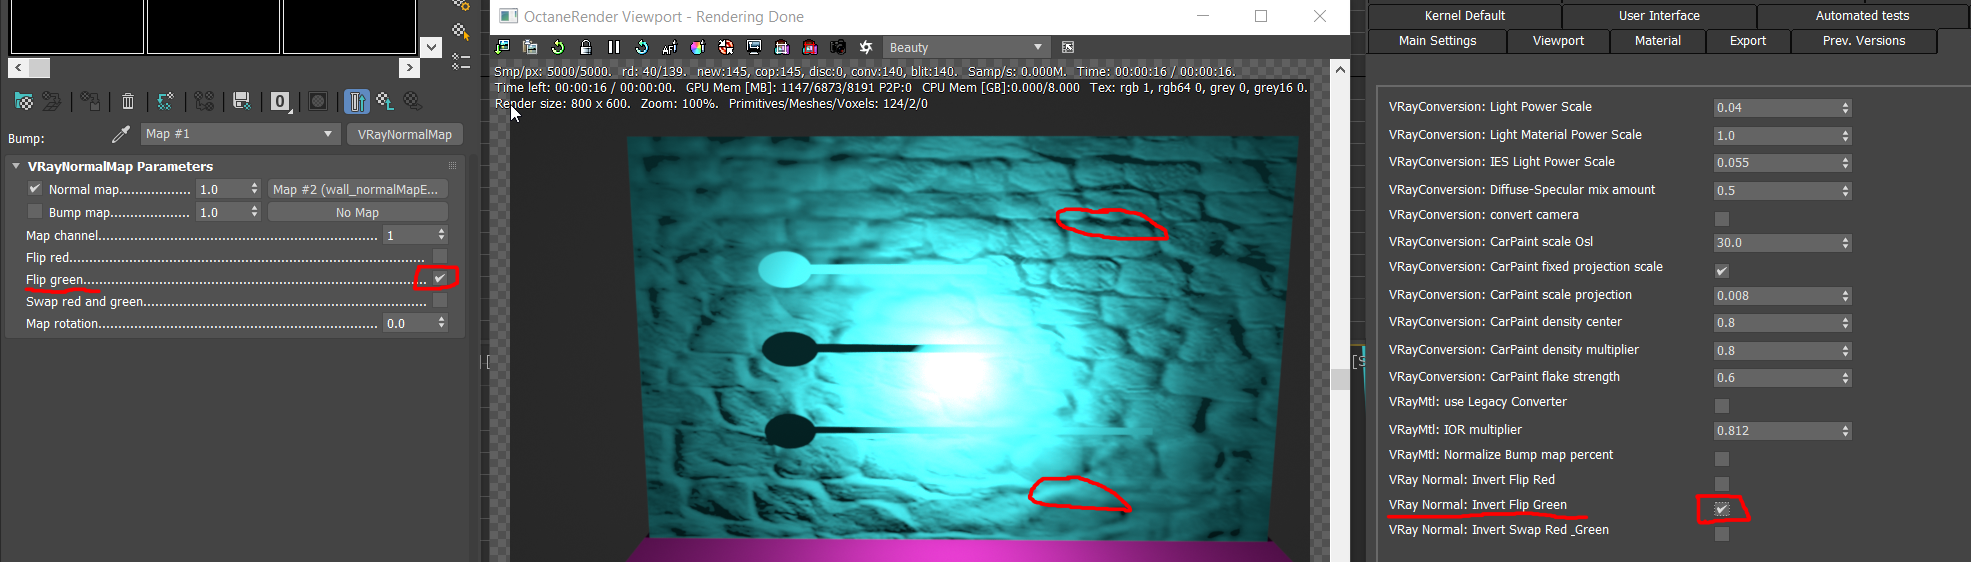
Task: Click the No Map bump button
Action: [358, 212]
